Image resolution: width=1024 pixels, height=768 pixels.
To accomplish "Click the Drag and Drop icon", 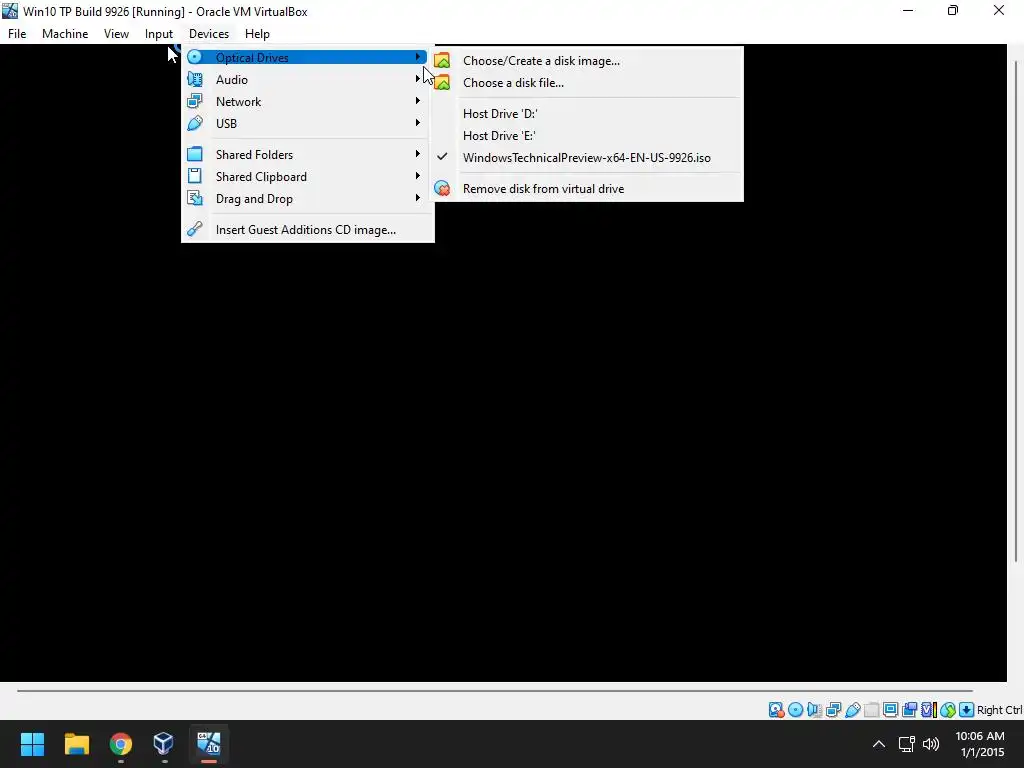I will pos(195,199).
